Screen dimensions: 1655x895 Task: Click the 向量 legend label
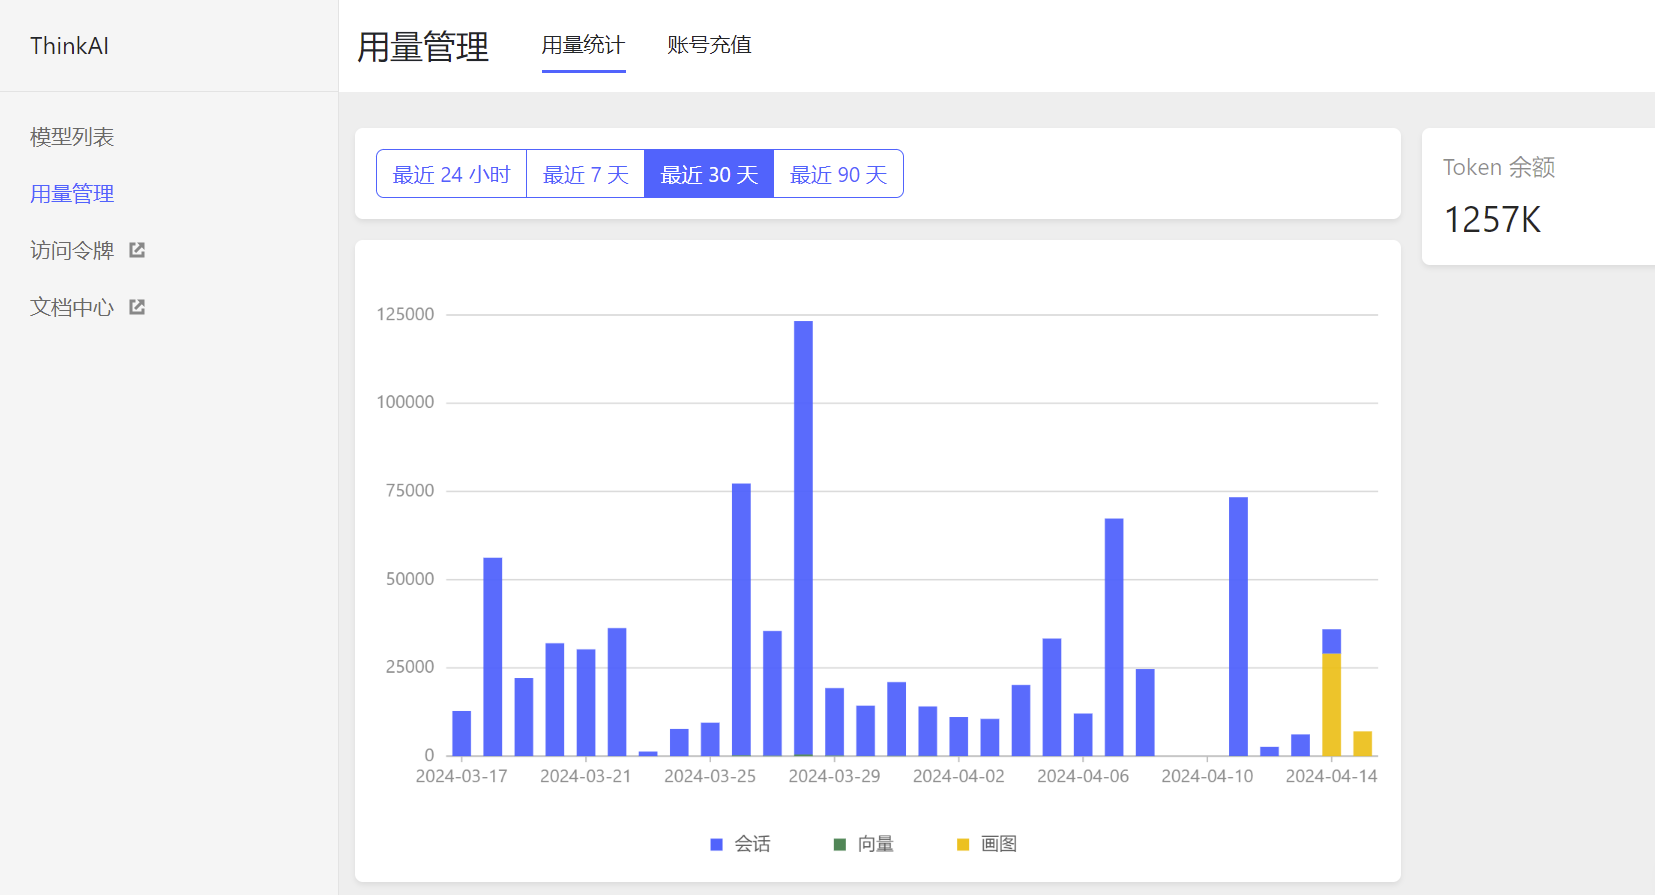876,845
